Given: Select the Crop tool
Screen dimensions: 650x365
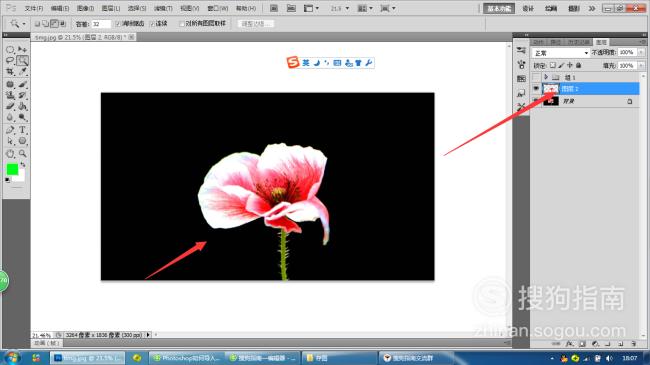Looking at the screenshot, I should point(10,72).
